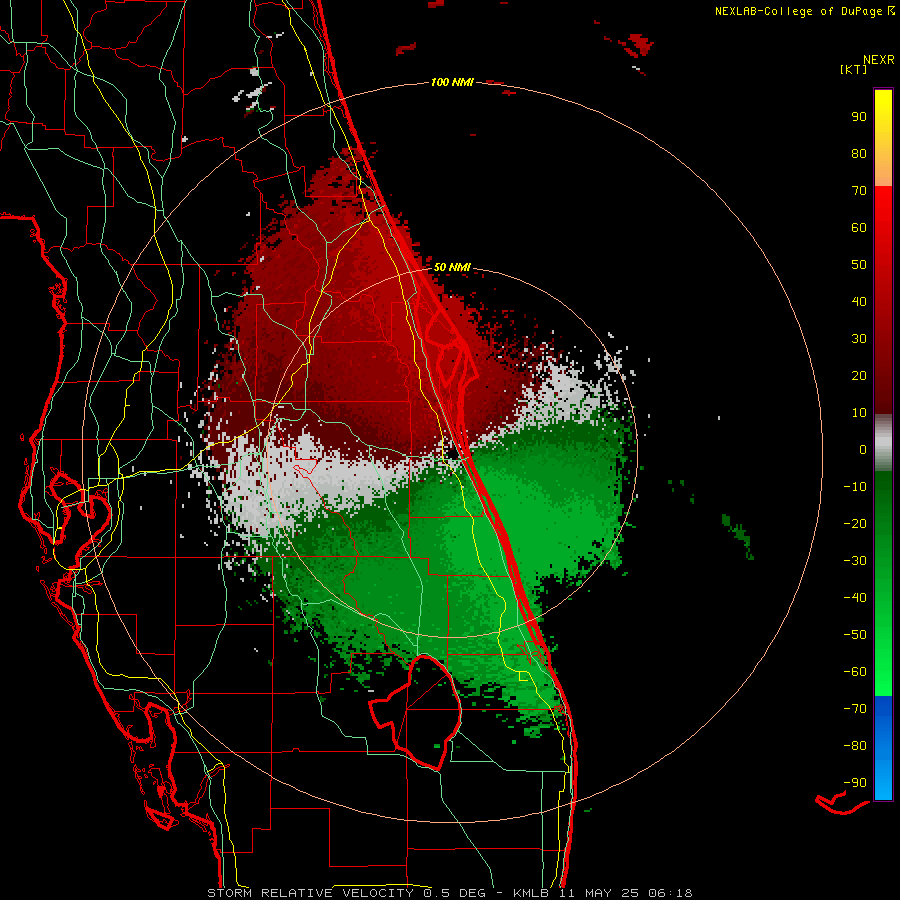Click the gray zero-velocity color bar segment
The width and height of the screenshot is (900, 900).
pos(883,443)
